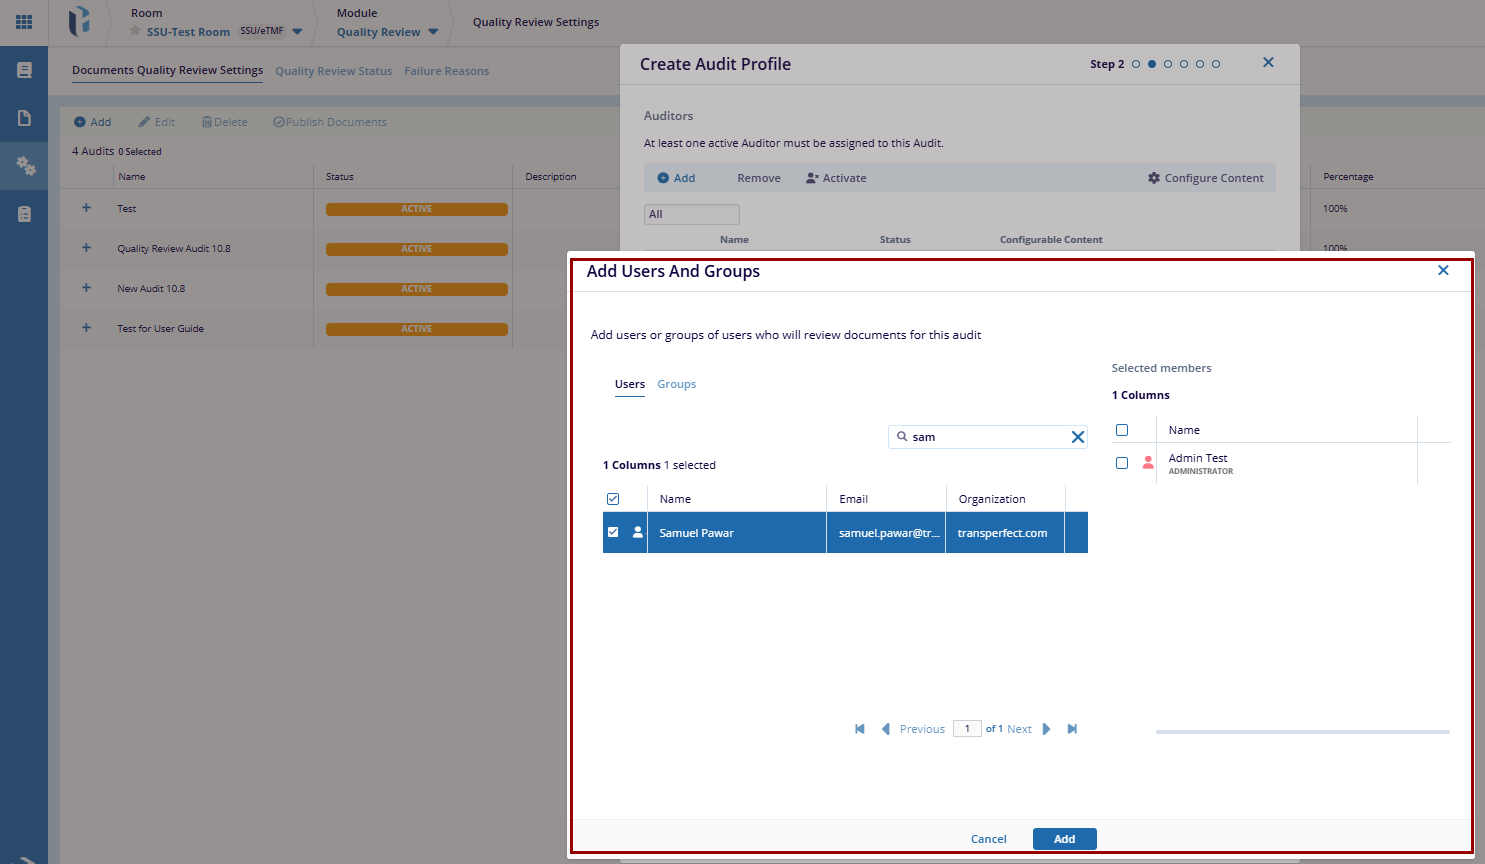The height and width of the screenshot is (864, 1485).
Task: Clear the sam search text
Action: tap(1077, 437)
